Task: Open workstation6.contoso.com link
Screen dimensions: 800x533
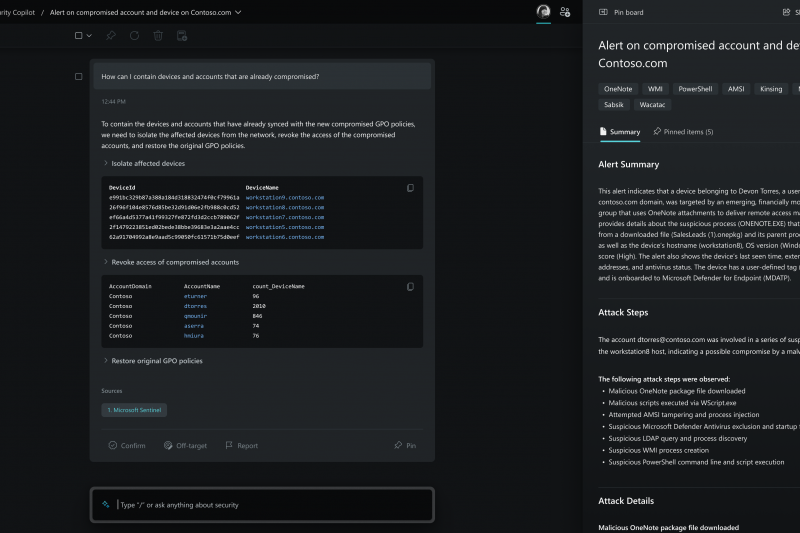Action: [x=285, y=237]
